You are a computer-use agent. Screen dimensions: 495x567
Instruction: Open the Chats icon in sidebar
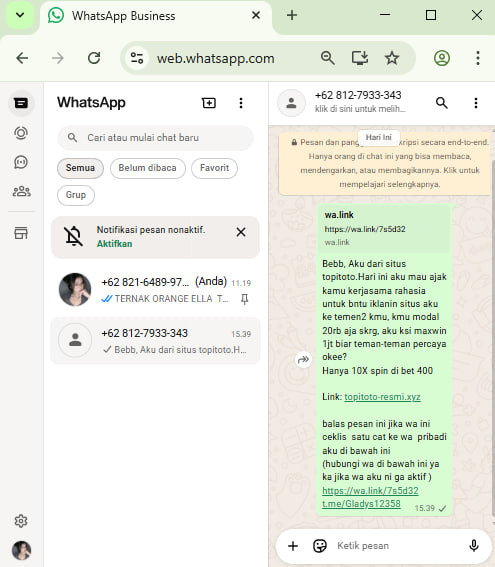[x=21, y=103]
